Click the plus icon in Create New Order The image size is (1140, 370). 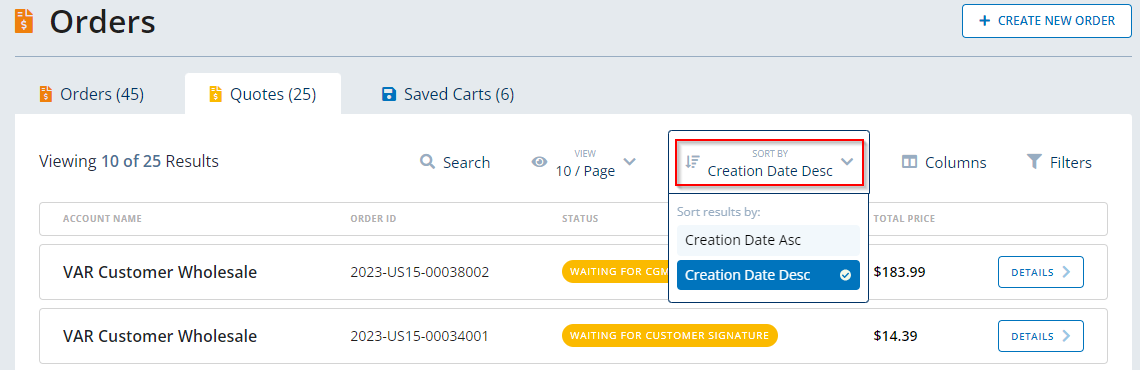tap(984, 21)
